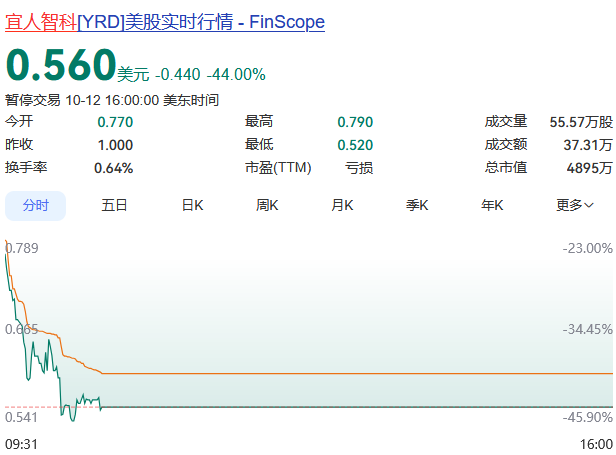
Task: Switch to the 周K chart tab
Action: tap(267, 205)
